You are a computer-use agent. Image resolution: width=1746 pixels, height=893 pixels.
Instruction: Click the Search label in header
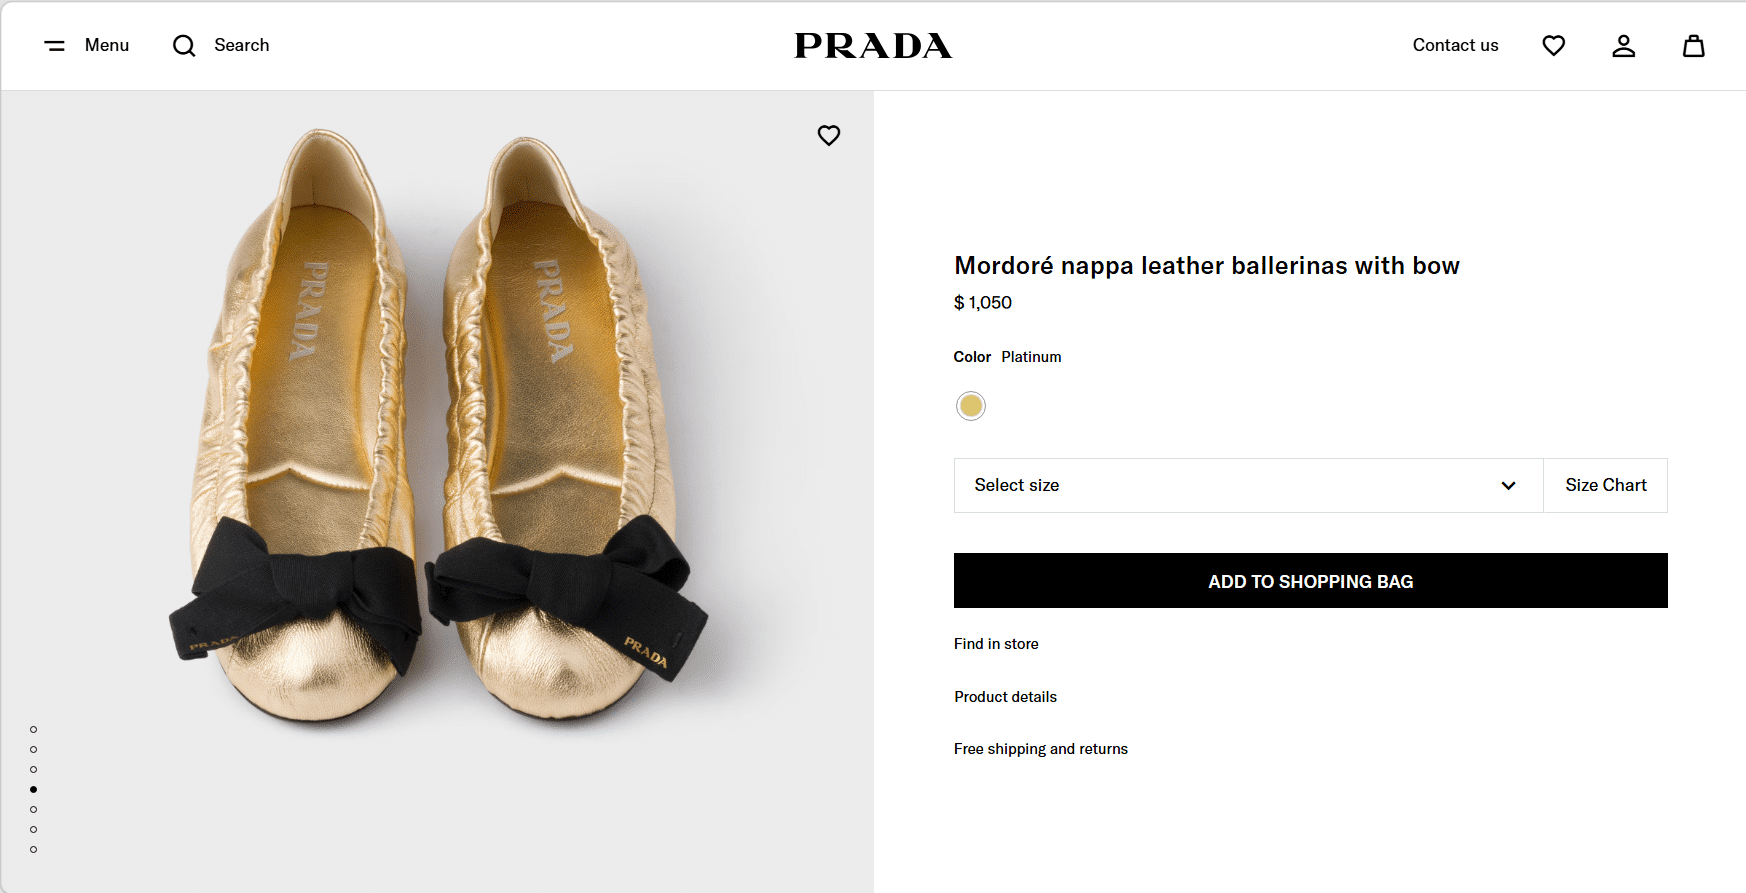pos(242,46)
